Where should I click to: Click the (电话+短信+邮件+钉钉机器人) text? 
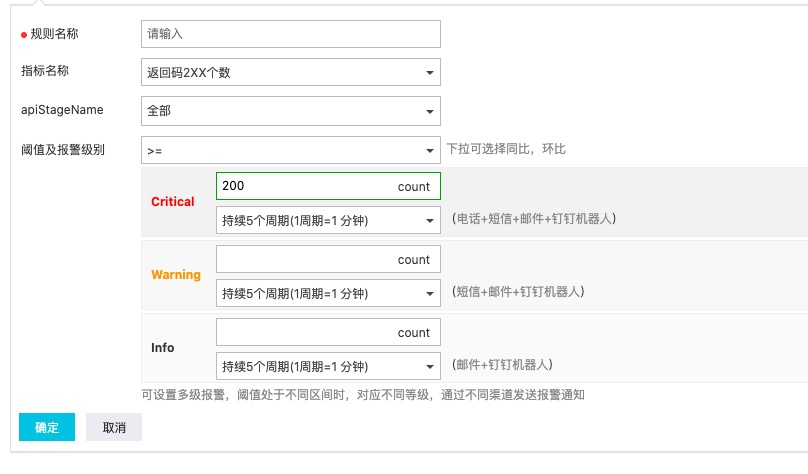click(534, 218)
